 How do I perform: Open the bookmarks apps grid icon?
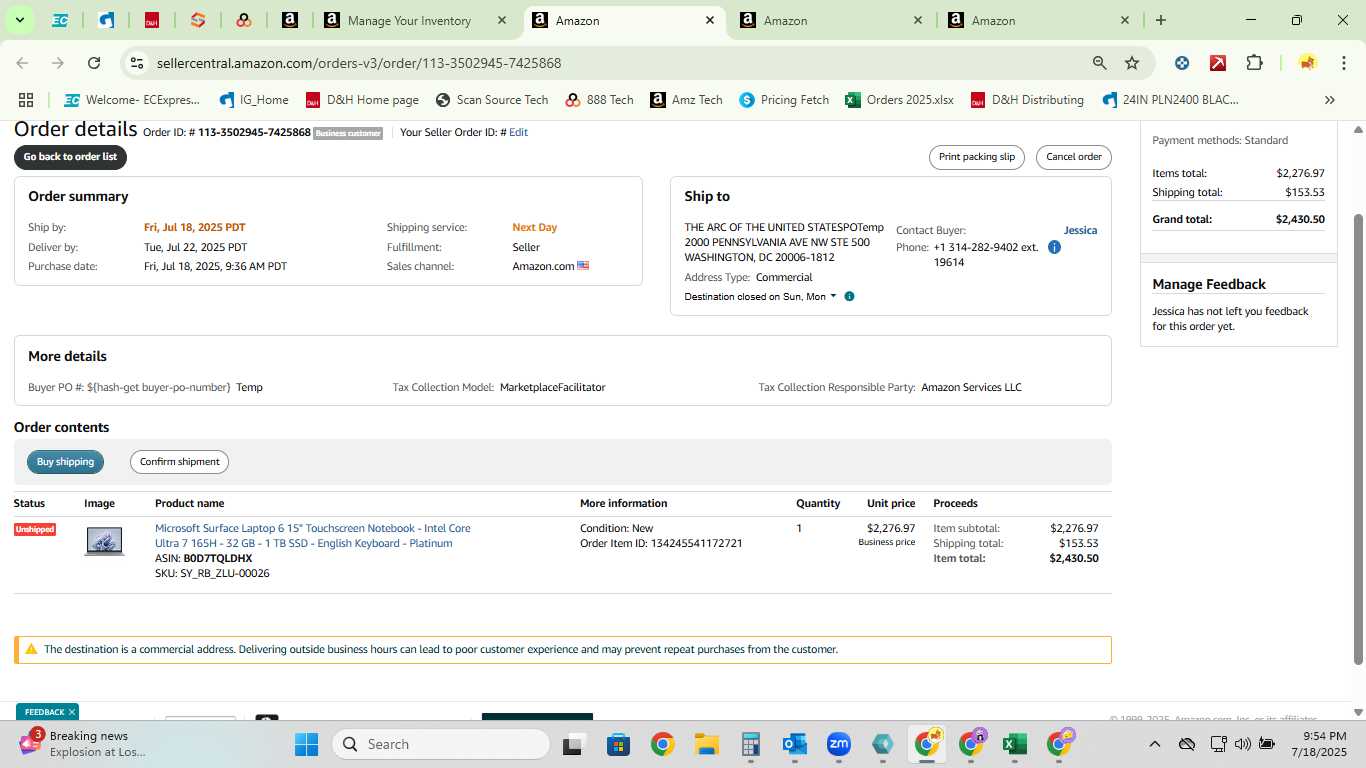[x=26, y=100]
